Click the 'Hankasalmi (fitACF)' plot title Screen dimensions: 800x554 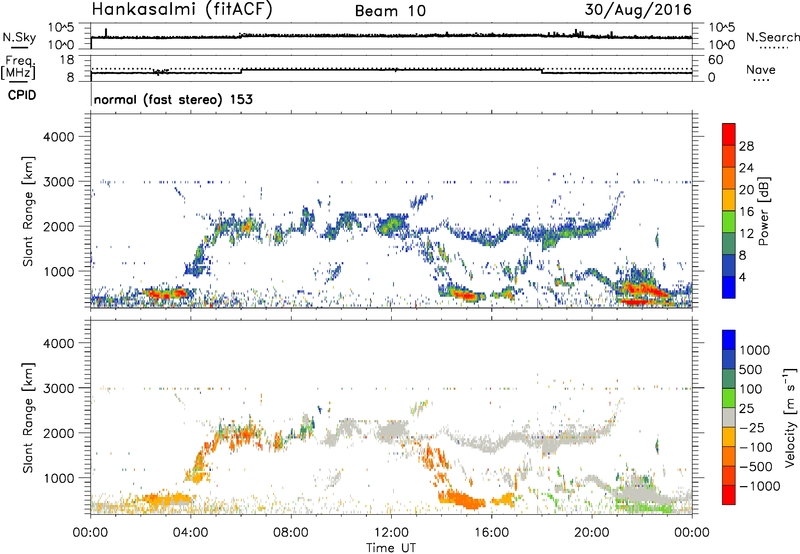pos(182,10)
